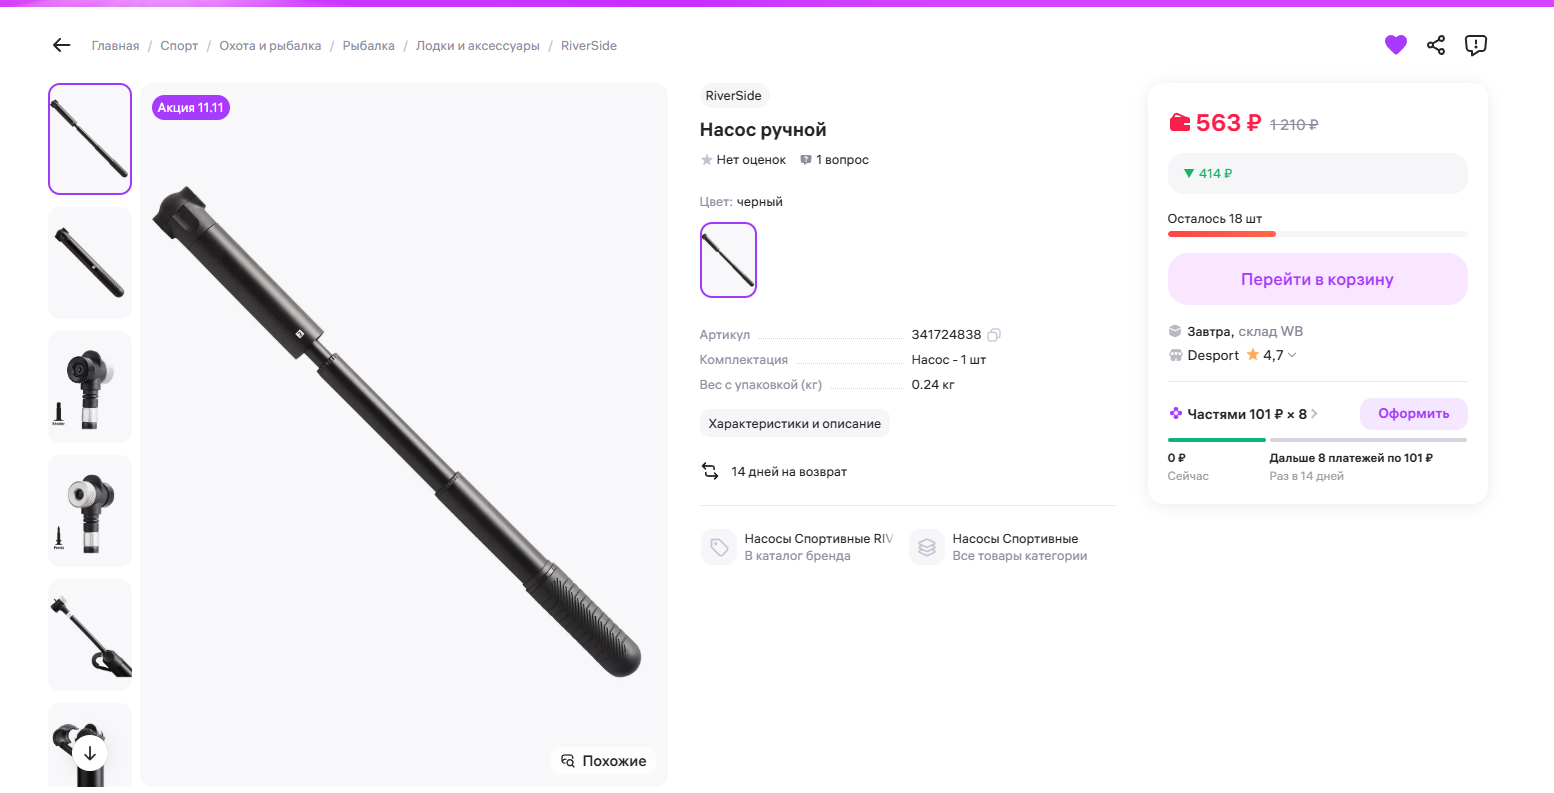
Task: Copy the article number 341724838
Action: tap(994, 335)
